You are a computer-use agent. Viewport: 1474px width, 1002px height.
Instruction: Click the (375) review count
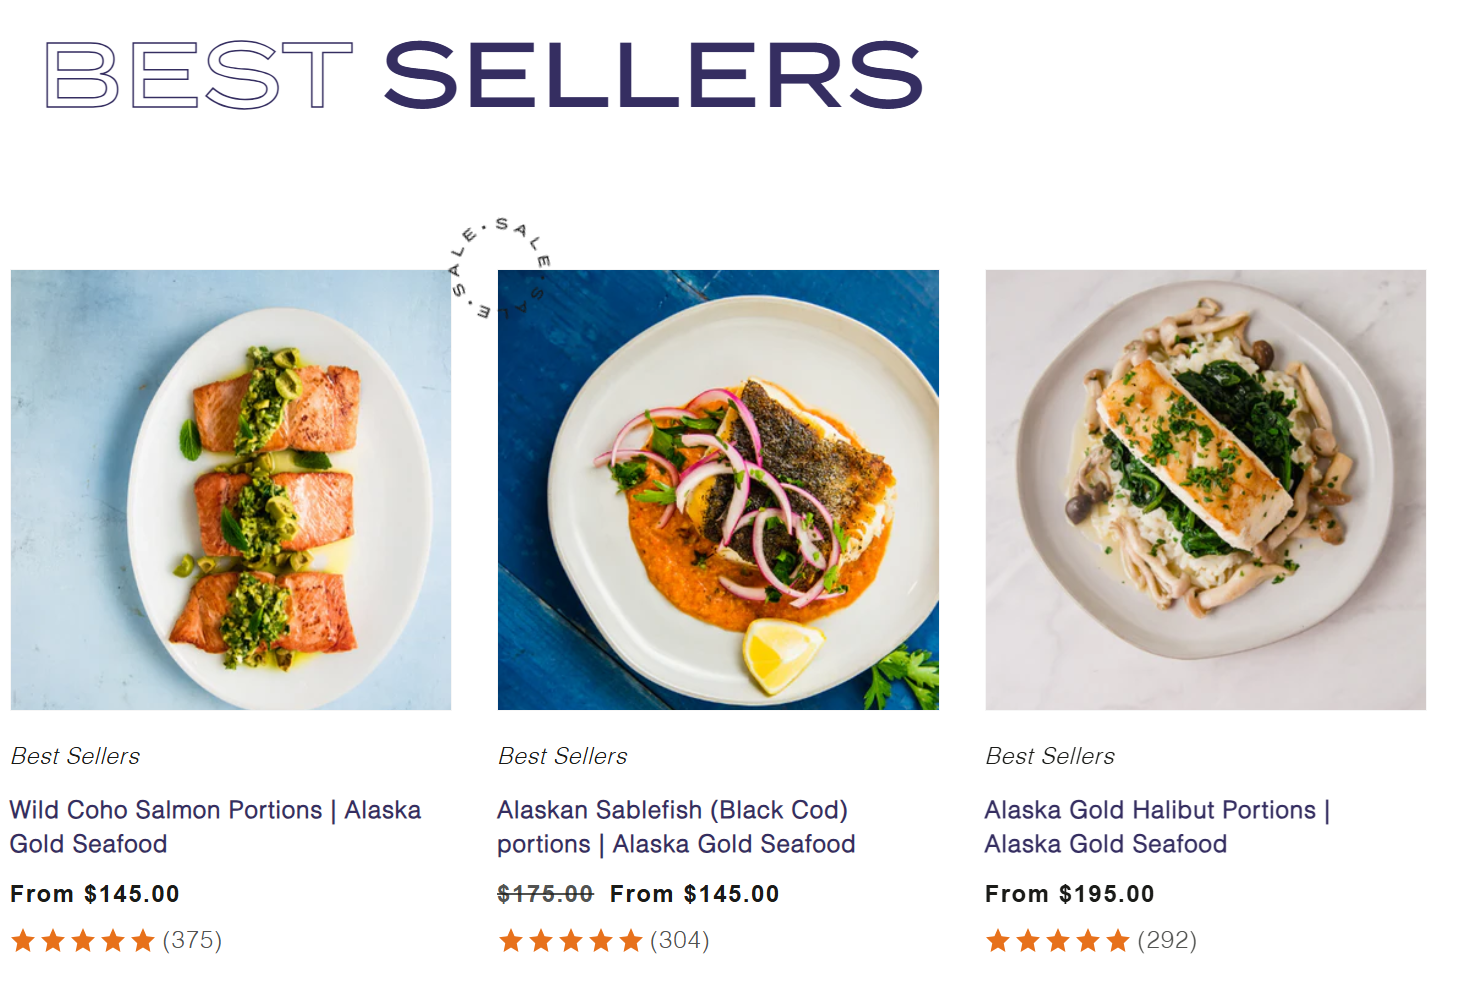tap(192, 941)
